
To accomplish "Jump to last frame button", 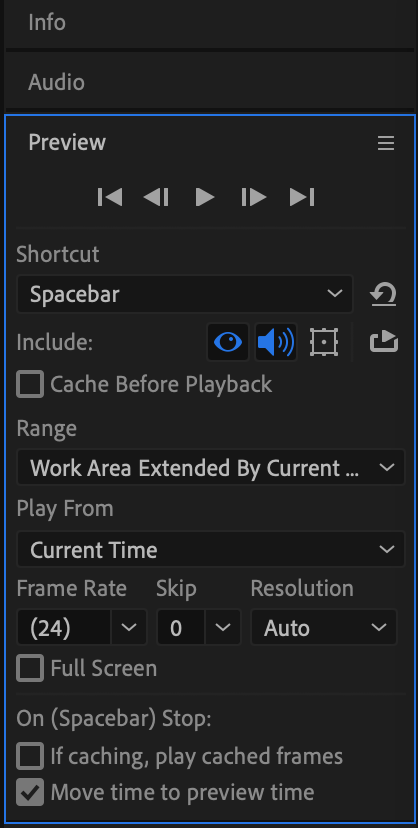I will click(302, 197).
